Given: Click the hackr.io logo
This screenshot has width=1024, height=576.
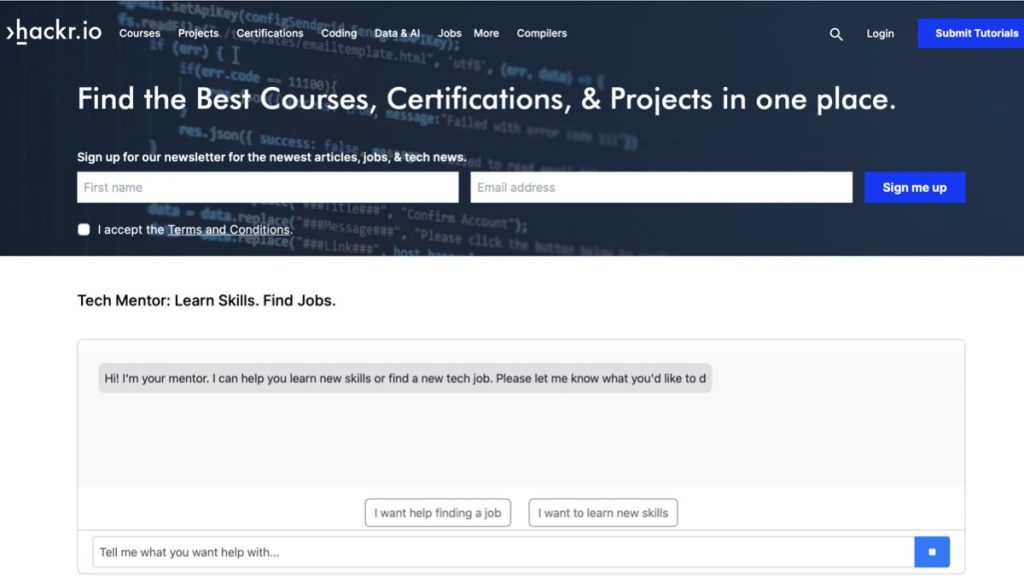Looking at the screenshot, I should (x=54, y=31).
